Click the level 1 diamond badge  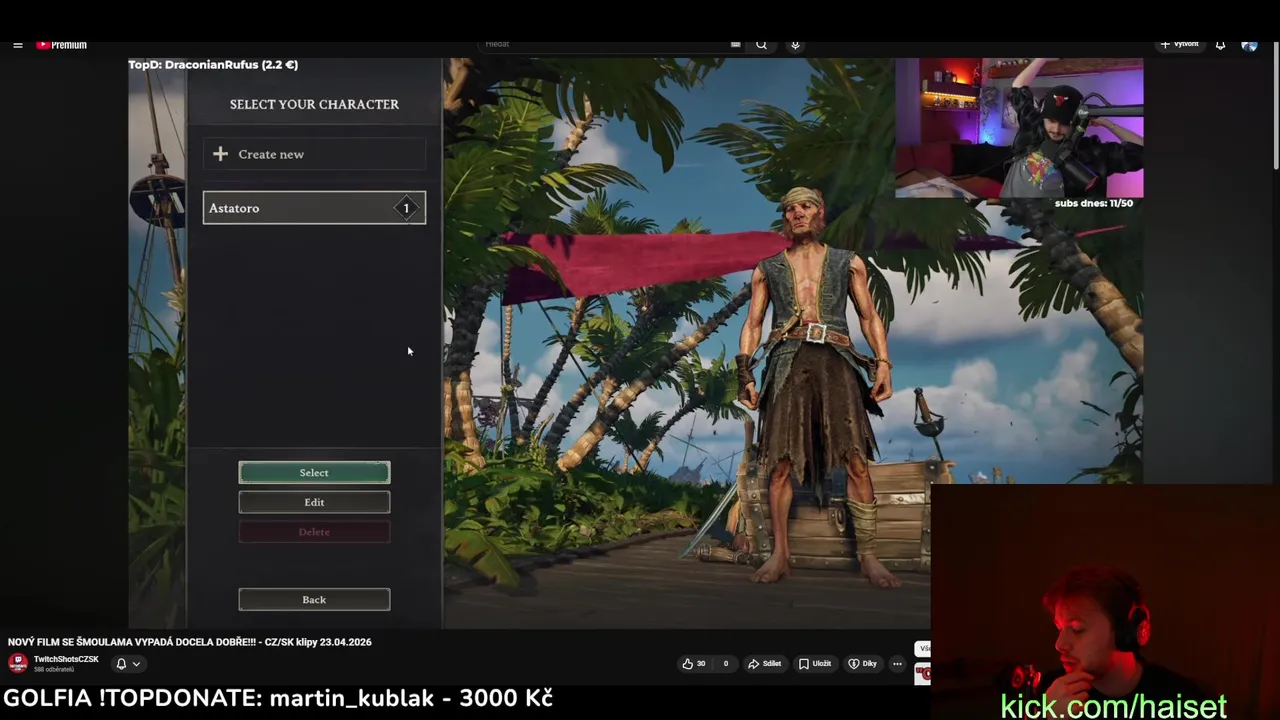(406, 208)
